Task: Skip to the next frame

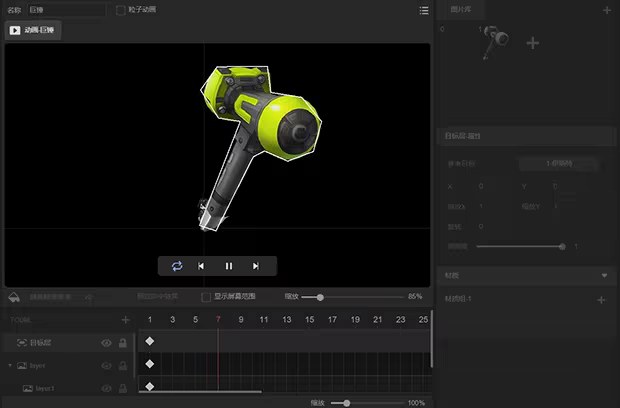Action: [256, 266]
